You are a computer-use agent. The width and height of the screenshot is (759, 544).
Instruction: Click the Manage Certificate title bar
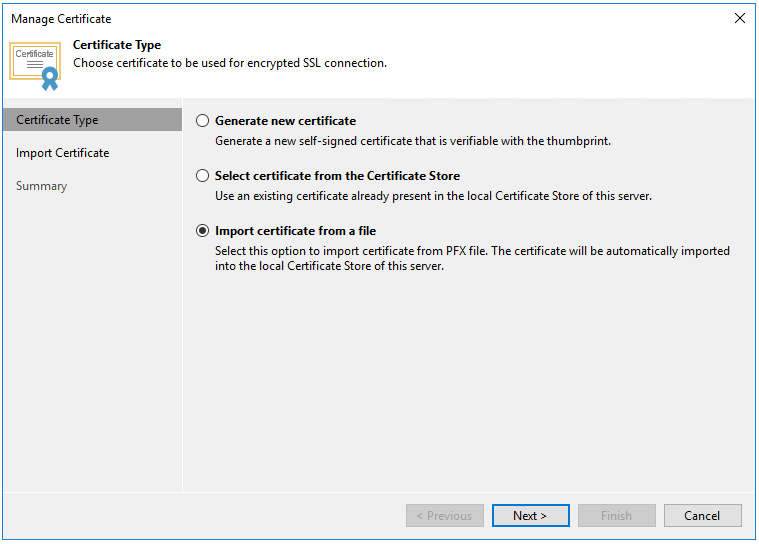pyautogui.click(x=300, y=18)
